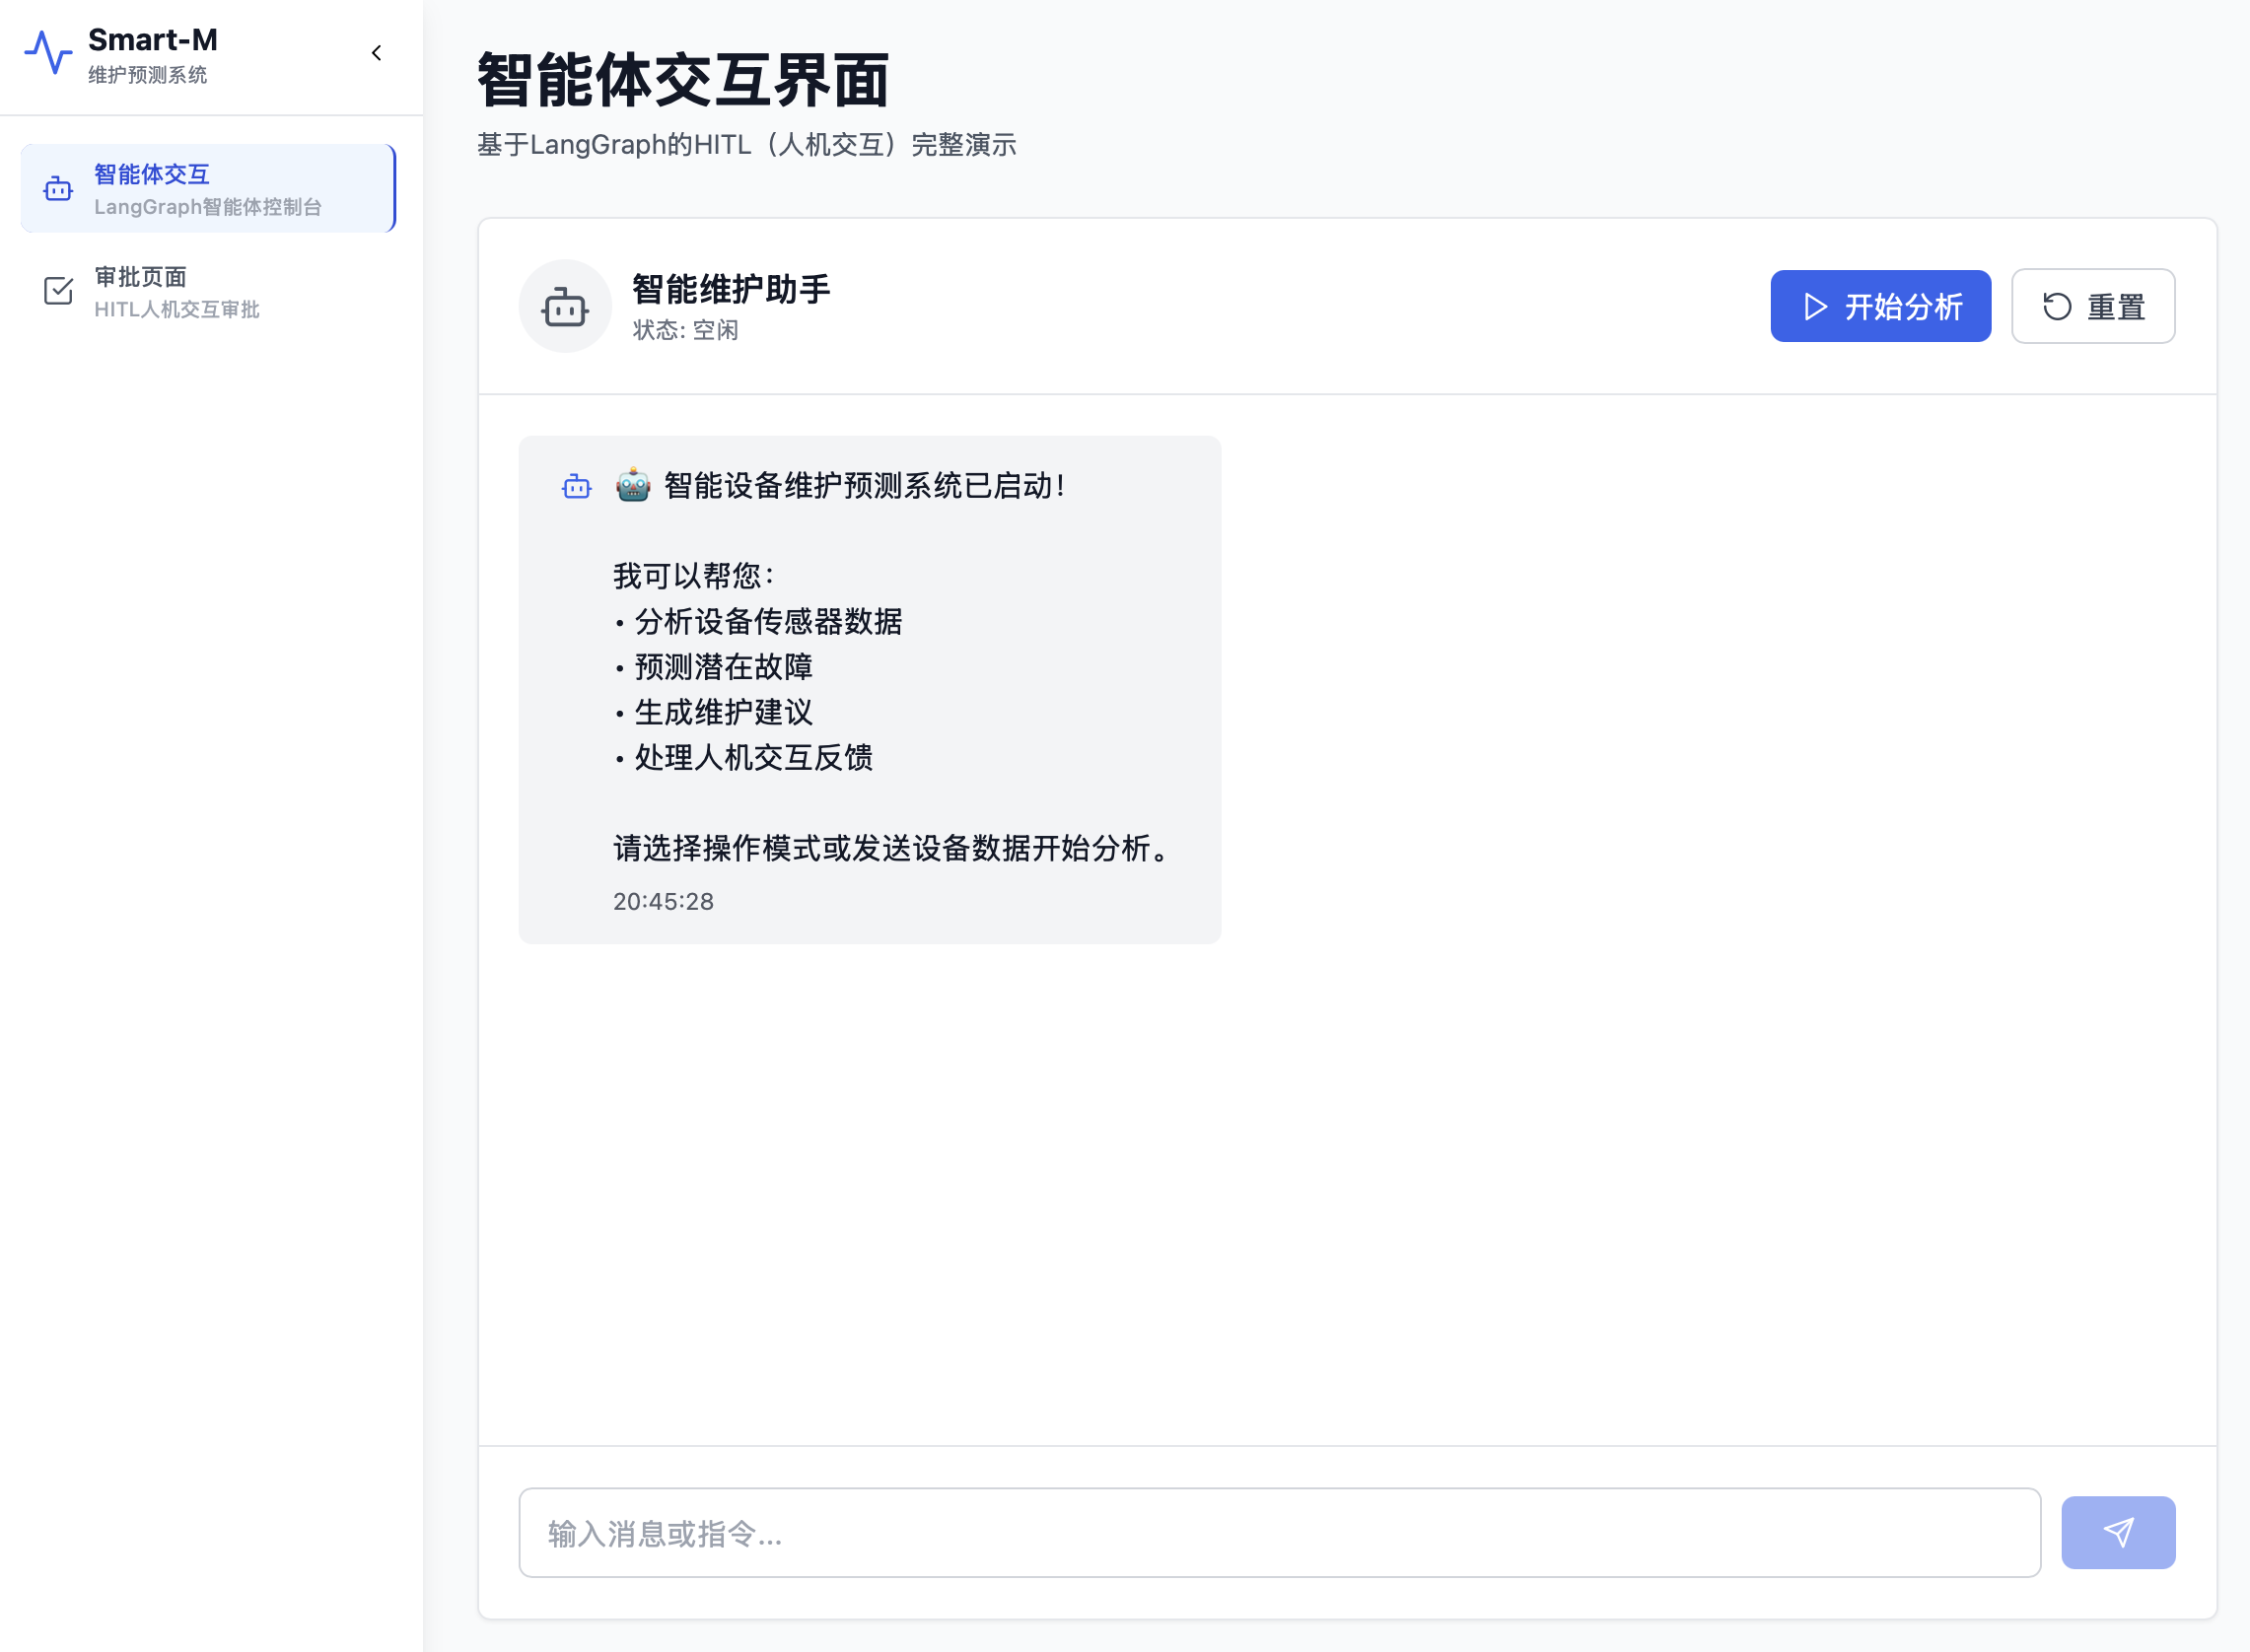The image size is (2250, 1652).
Task: Click the robot avatar beside 智能维护助手
Action: coord(565,306)
